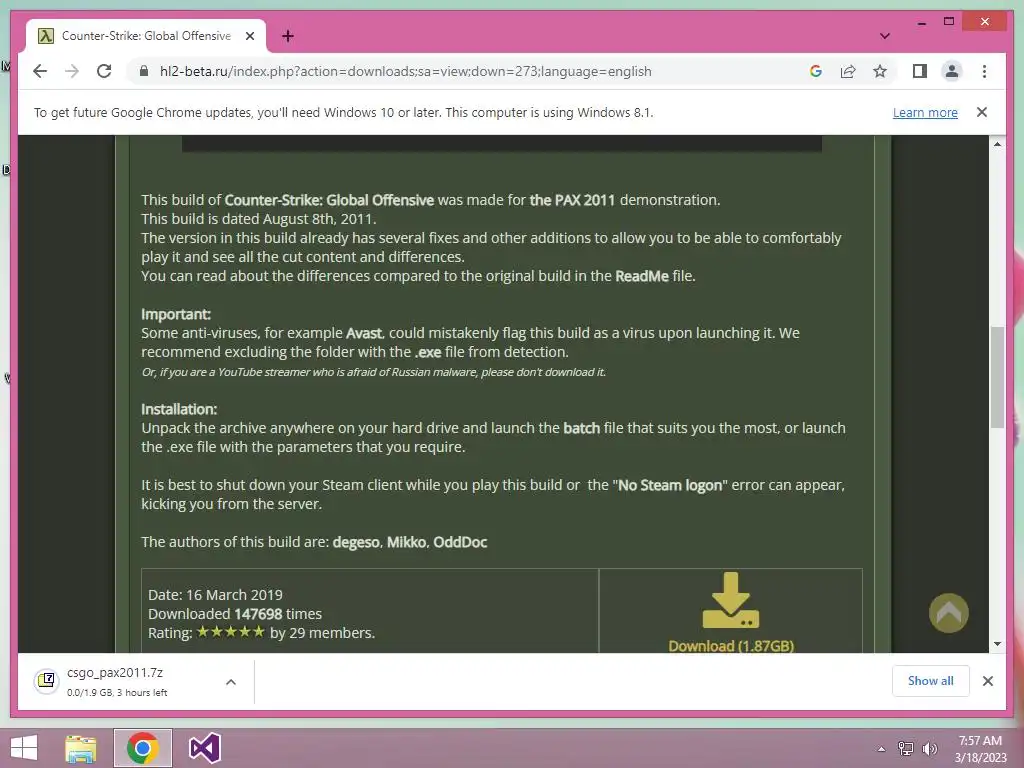Click the Download (1.87GB) link
1024x768 pixels.
point(731,645)
